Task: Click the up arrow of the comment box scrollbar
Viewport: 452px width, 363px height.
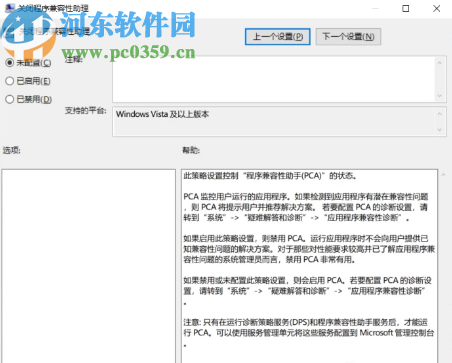Action: (440, 63)
